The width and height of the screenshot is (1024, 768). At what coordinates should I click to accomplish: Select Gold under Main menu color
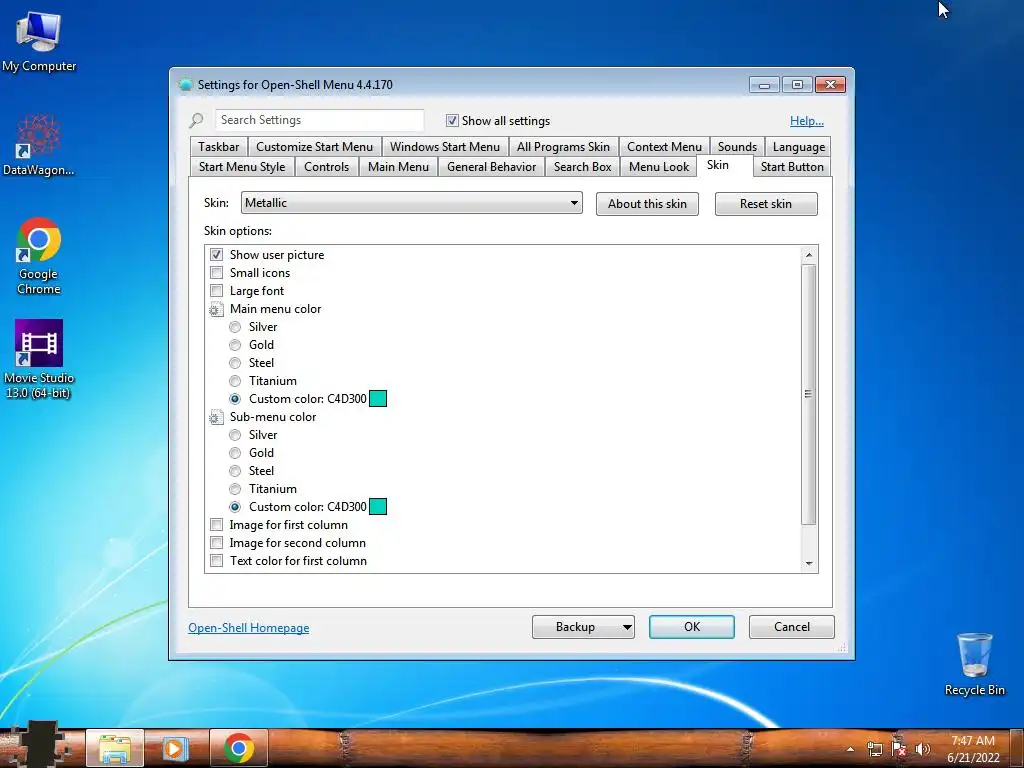click(235, 345)
